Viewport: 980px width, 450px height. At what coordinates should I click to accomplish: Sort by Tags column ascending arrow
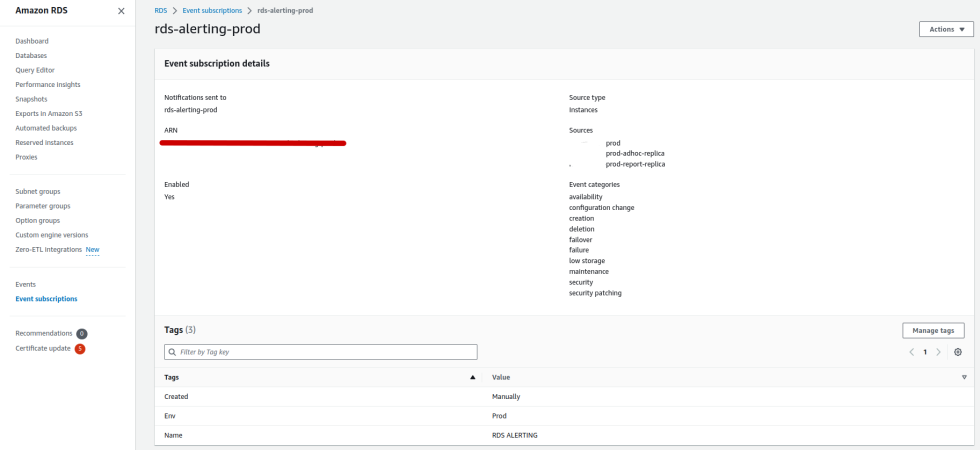(x=472, y=378)
